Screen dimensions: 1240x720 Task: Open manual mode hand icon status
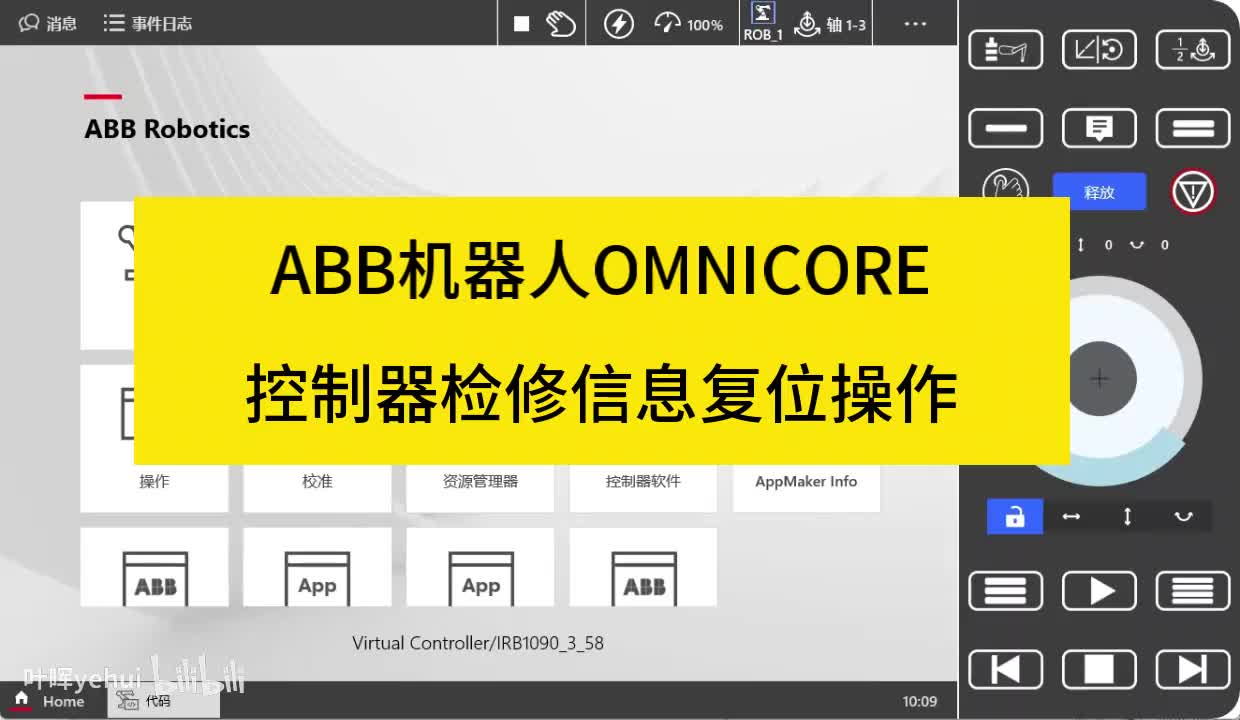561,24
